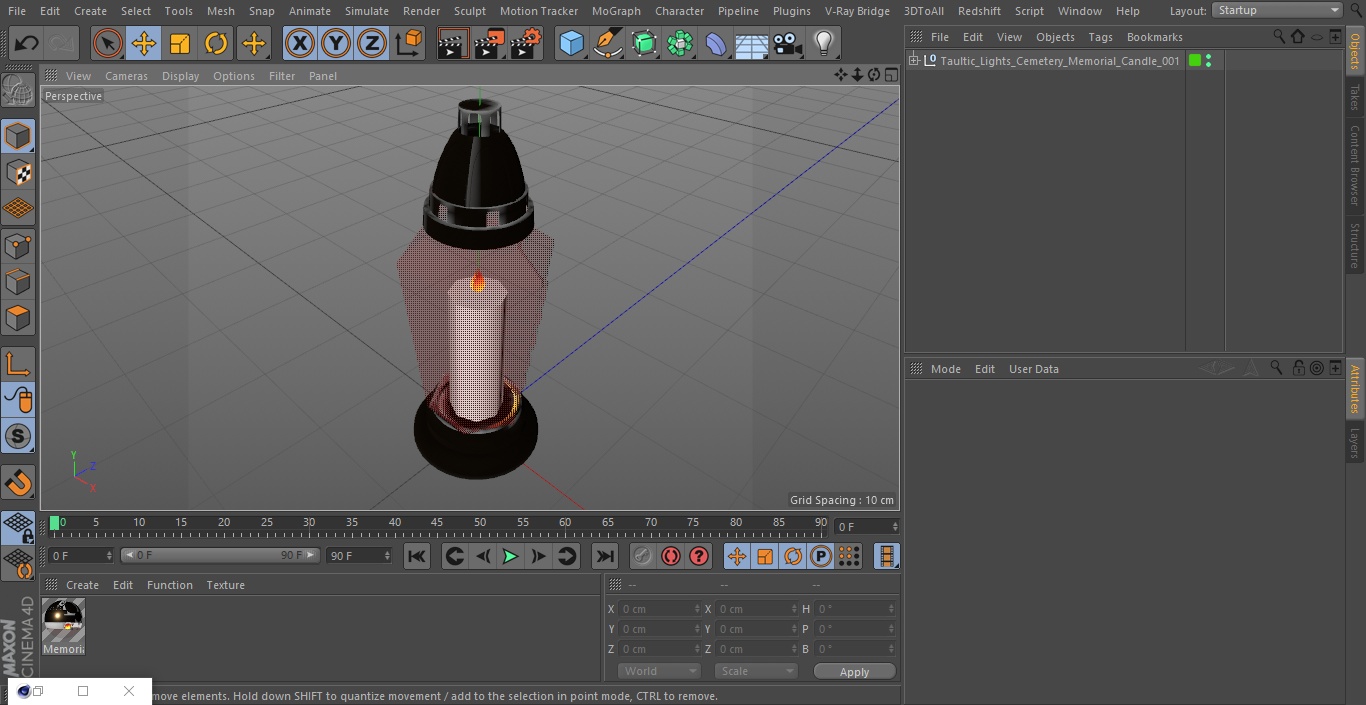Play the animation forward
Screen dimensions: 1366x705
pos(510,556)
